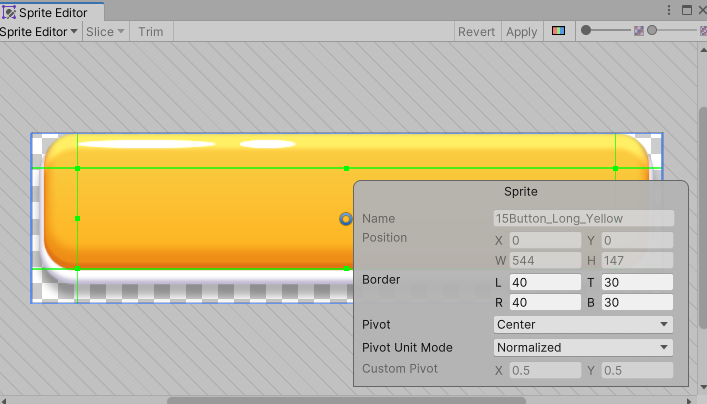Click the top-center green border handle

pos(346,168)
